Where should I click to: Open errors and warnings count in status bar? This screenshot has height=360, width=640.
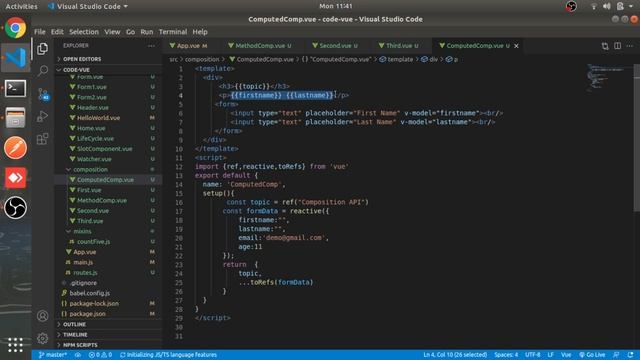tap(100, 355)
